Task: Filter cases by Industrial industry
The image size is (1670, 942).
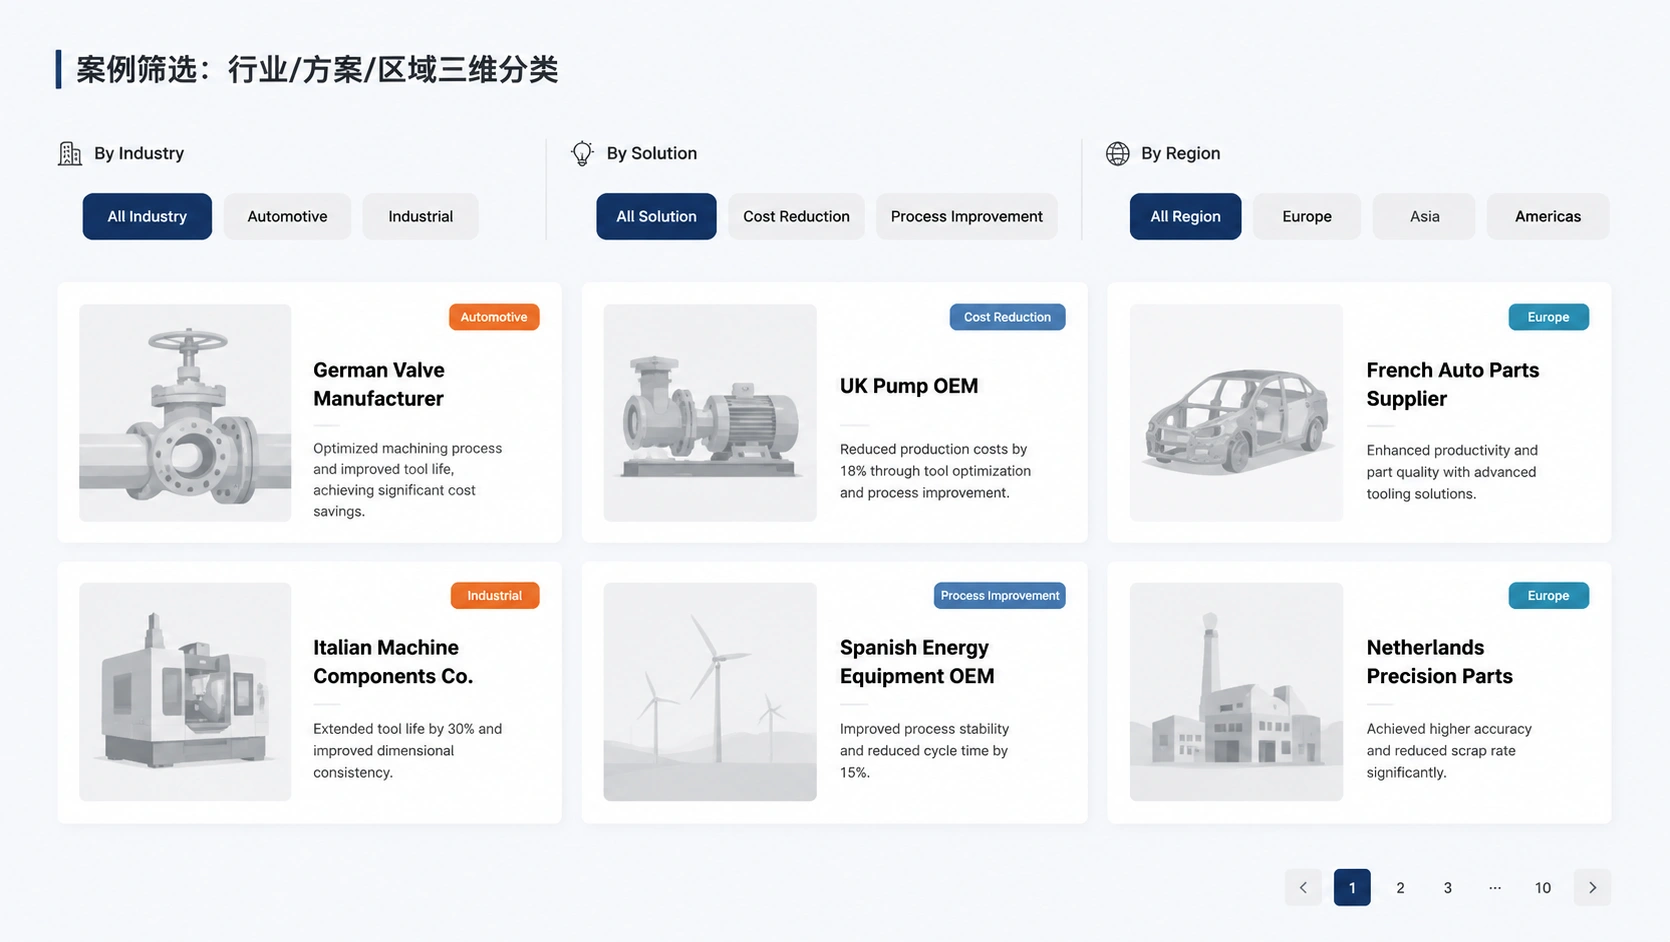Action: [420, 216]
